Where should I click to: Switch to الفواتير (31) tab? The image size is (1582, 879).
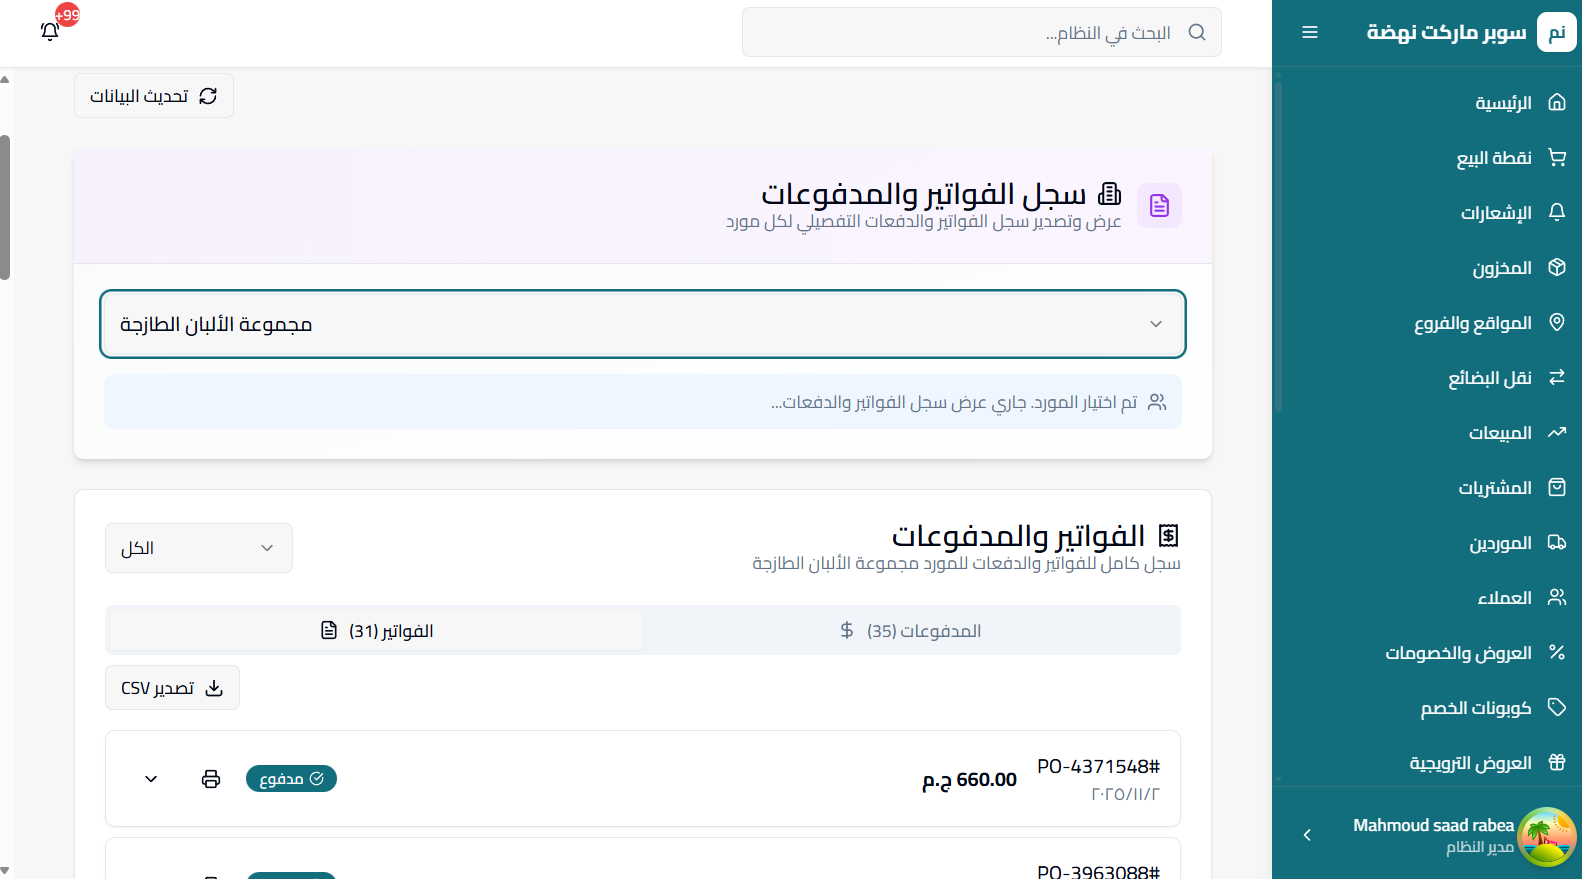(x=376, y=631)
